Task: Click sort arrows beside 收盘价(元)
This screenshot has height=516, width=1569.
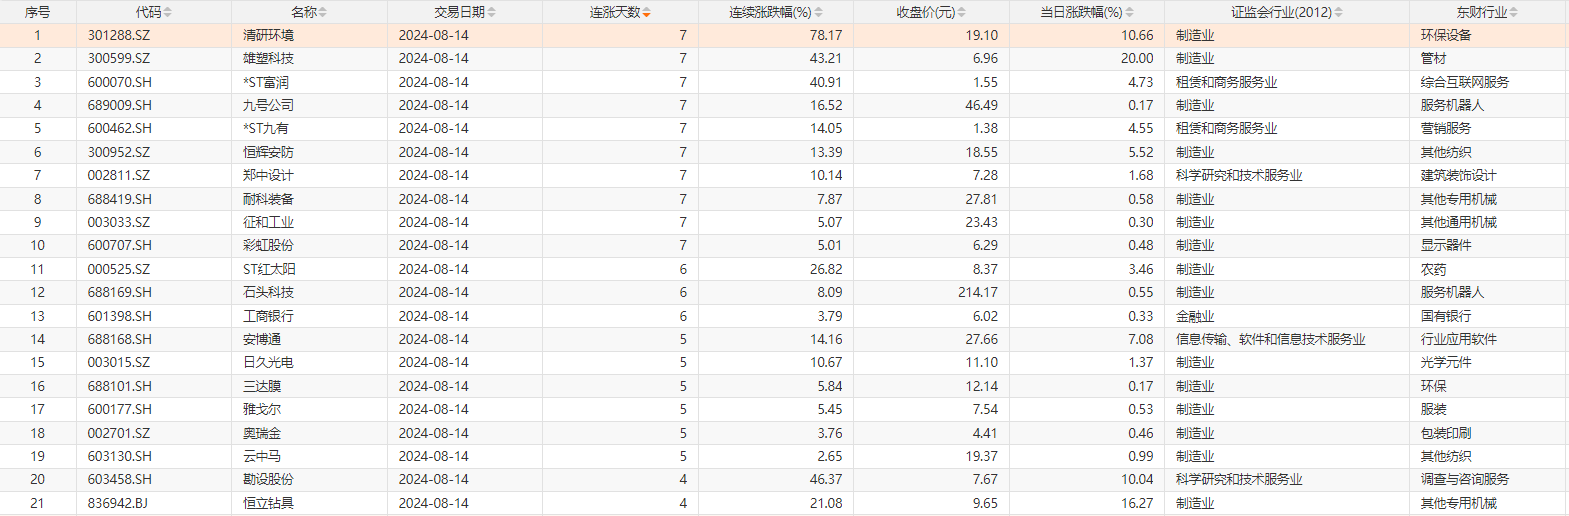Action: tap(962, 12)
